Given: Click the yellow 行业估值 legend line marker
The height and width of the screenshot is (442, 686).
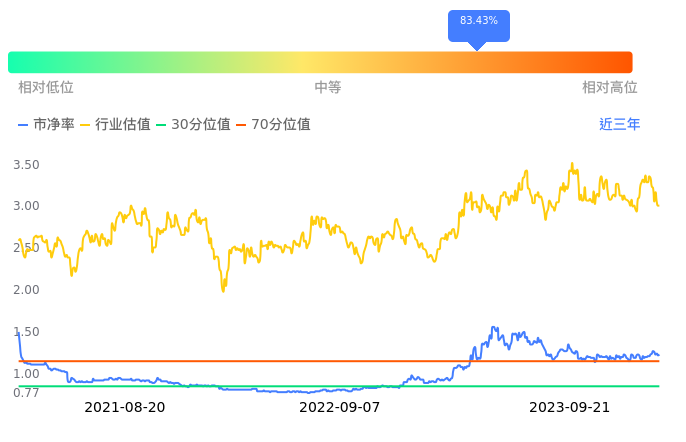Looking at the screenshot, I should tap(85, 125).
